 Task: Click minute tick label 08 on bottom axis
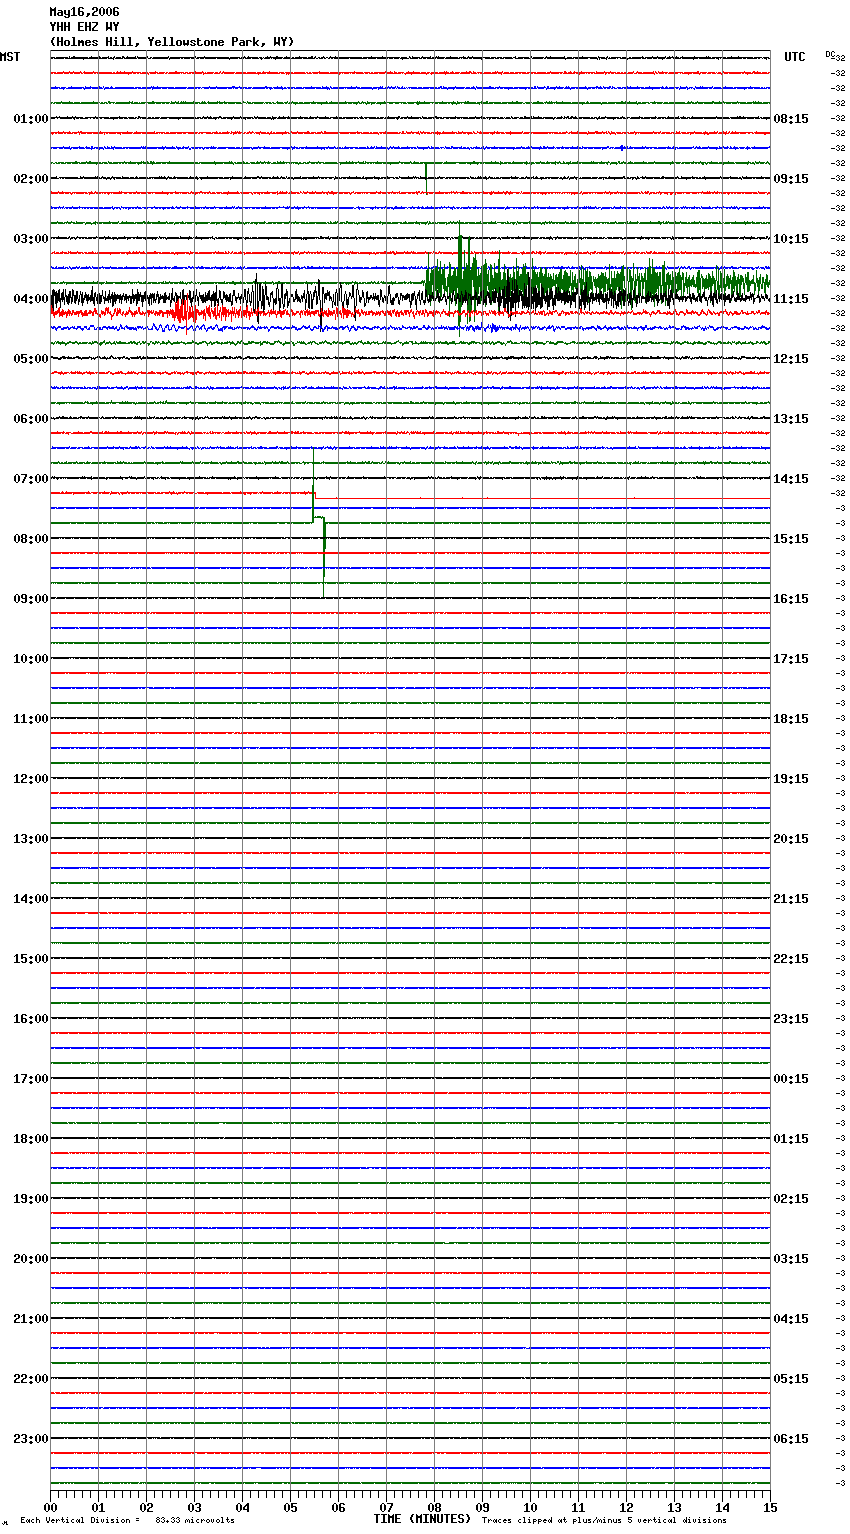(x=434, y=1508)
